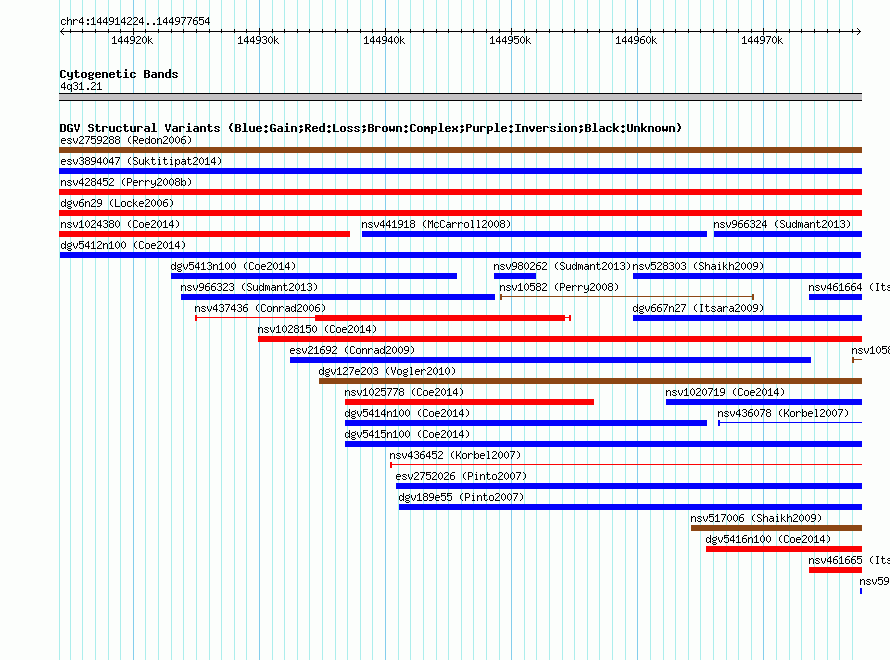890x660 pixels.
Task: Open nsv966323 (Sudmant2013) label
Action: tap(249, 287)
